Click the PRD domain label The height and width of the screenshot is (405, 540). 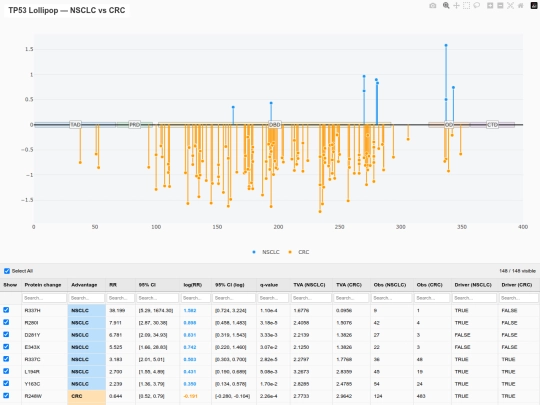tap(135, 124)
